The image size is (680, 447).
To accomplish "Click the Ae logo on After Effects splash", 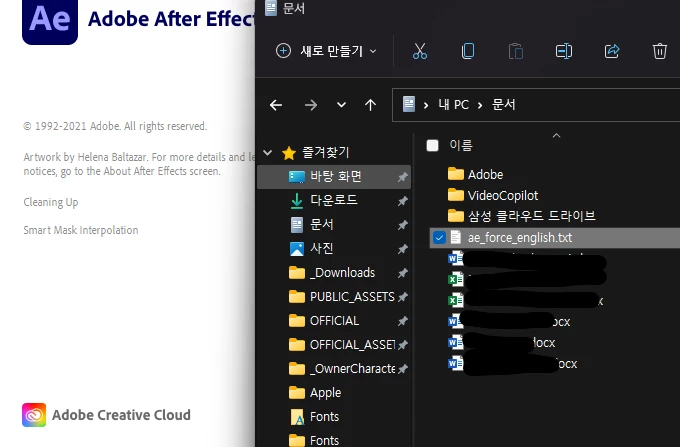I will [x=50, y=21].
